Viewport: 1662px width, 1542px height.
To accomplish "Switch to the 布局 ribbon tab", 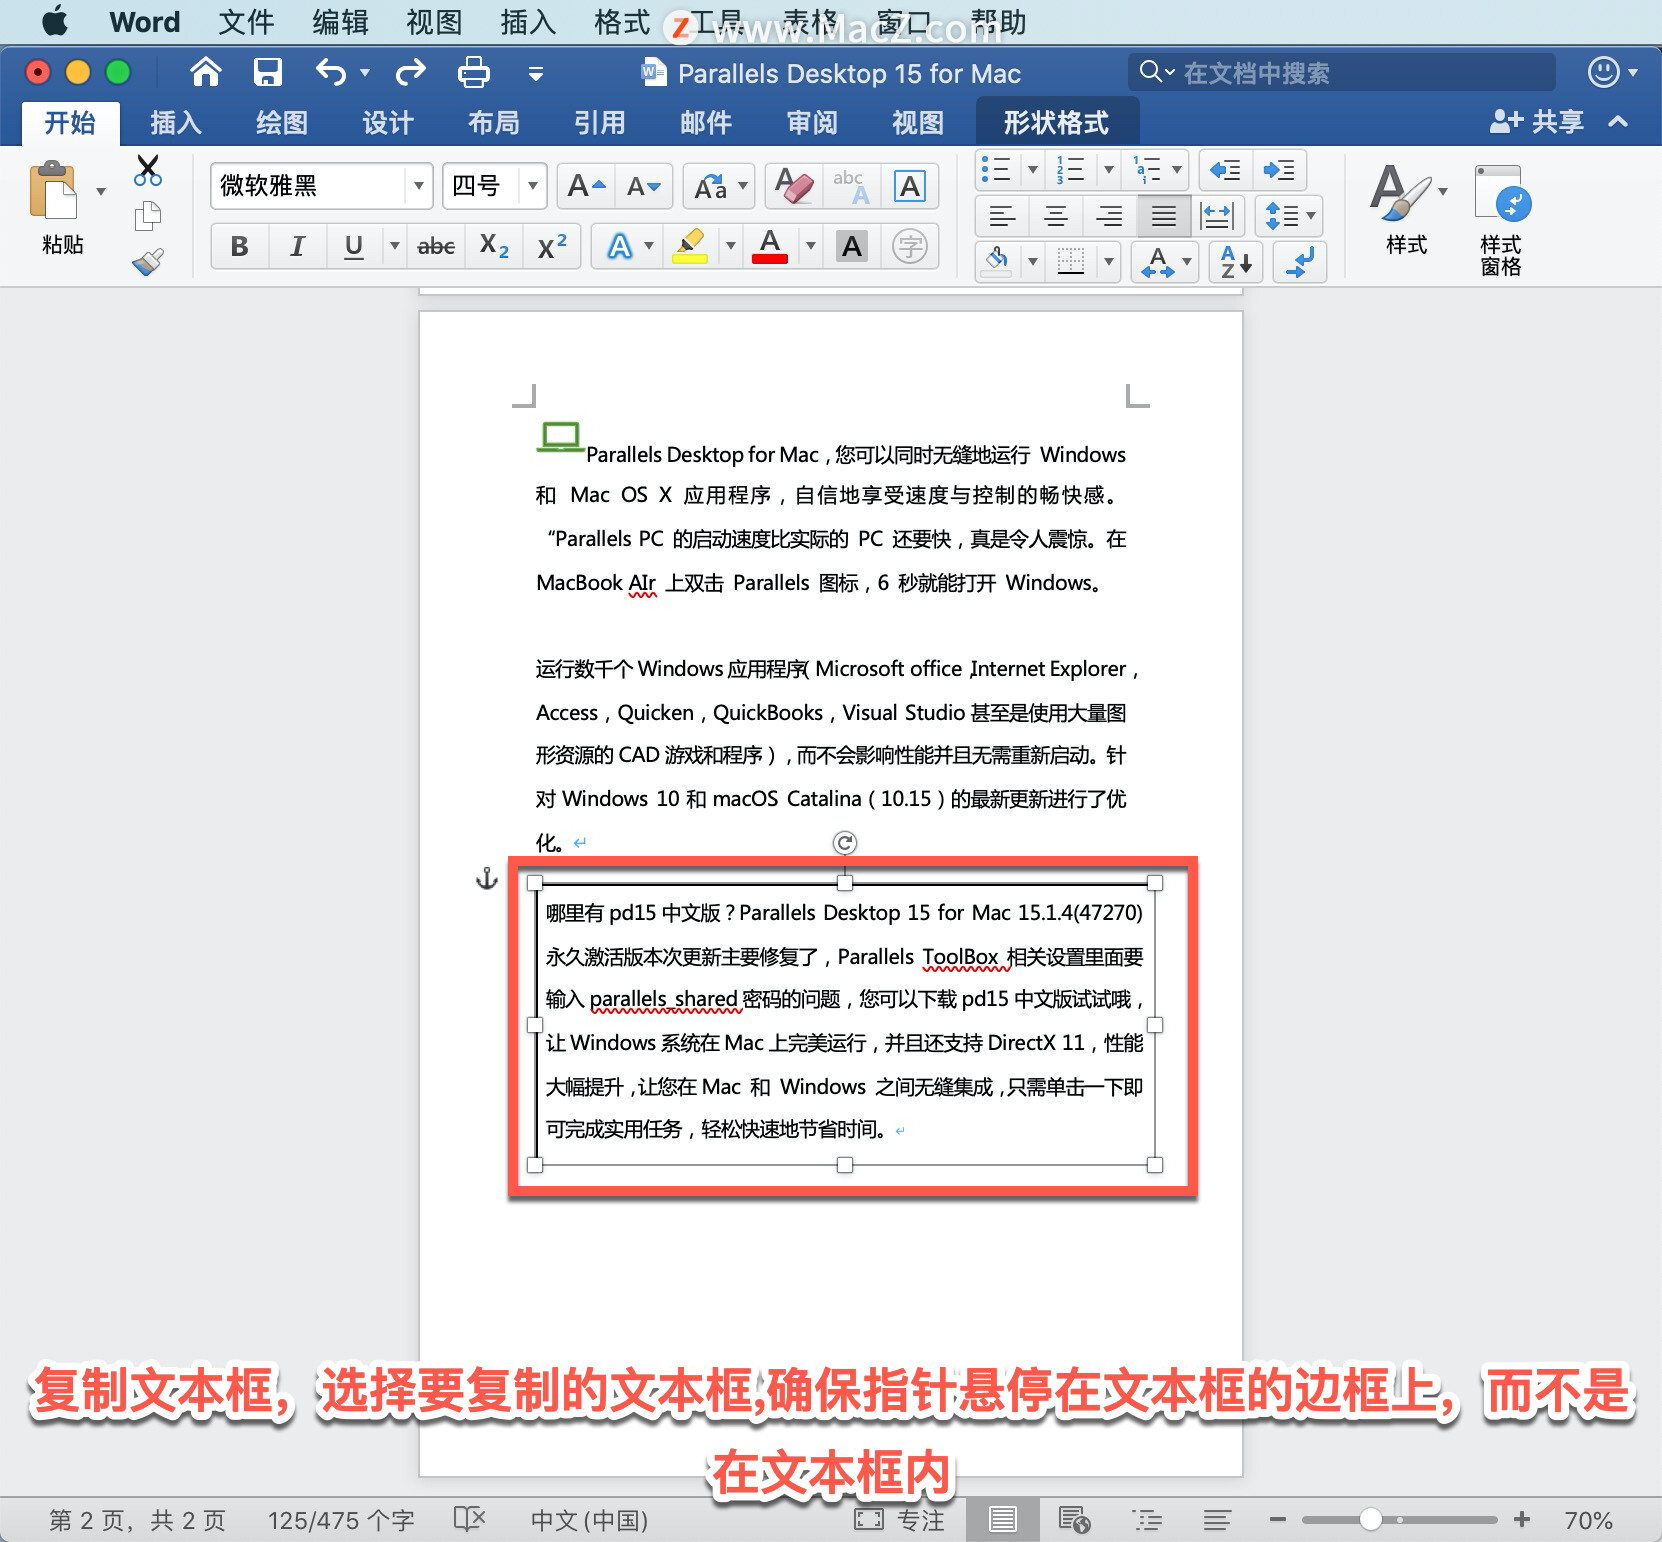I will click(x=494, y=122).
